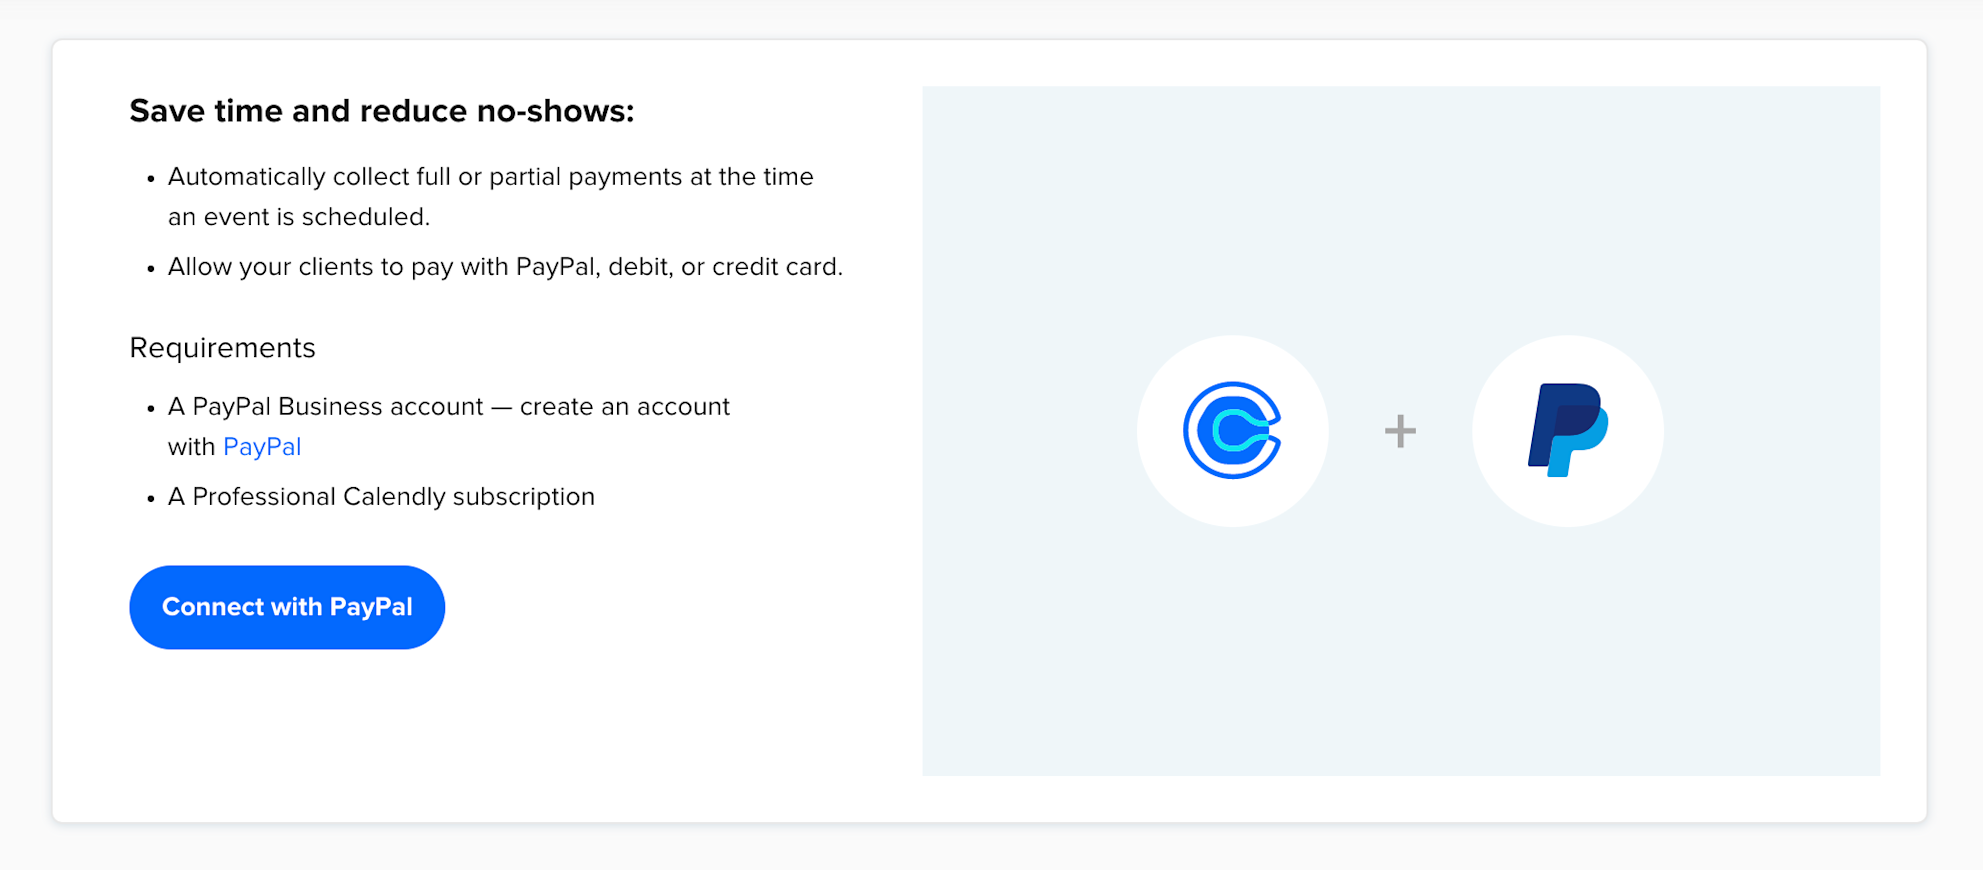
Task: Click the 'Requirements' subheading text
Action: (x=223, y=348)
